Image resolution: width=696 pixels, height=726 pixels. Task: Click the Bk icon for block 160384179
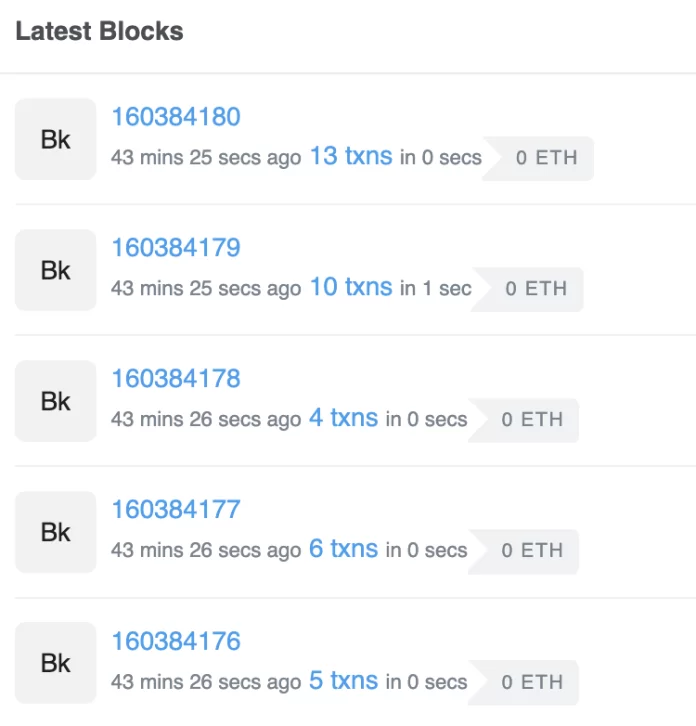(55, 270)
